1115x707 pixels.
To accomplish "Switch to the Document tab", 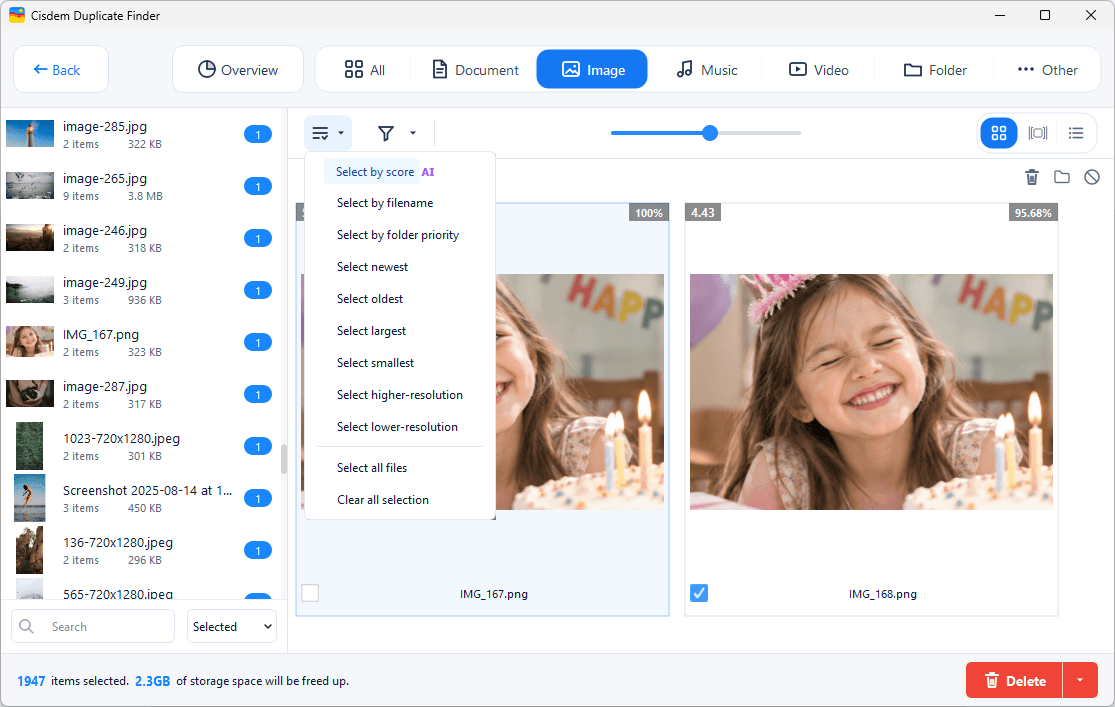I will click(476, 70).
